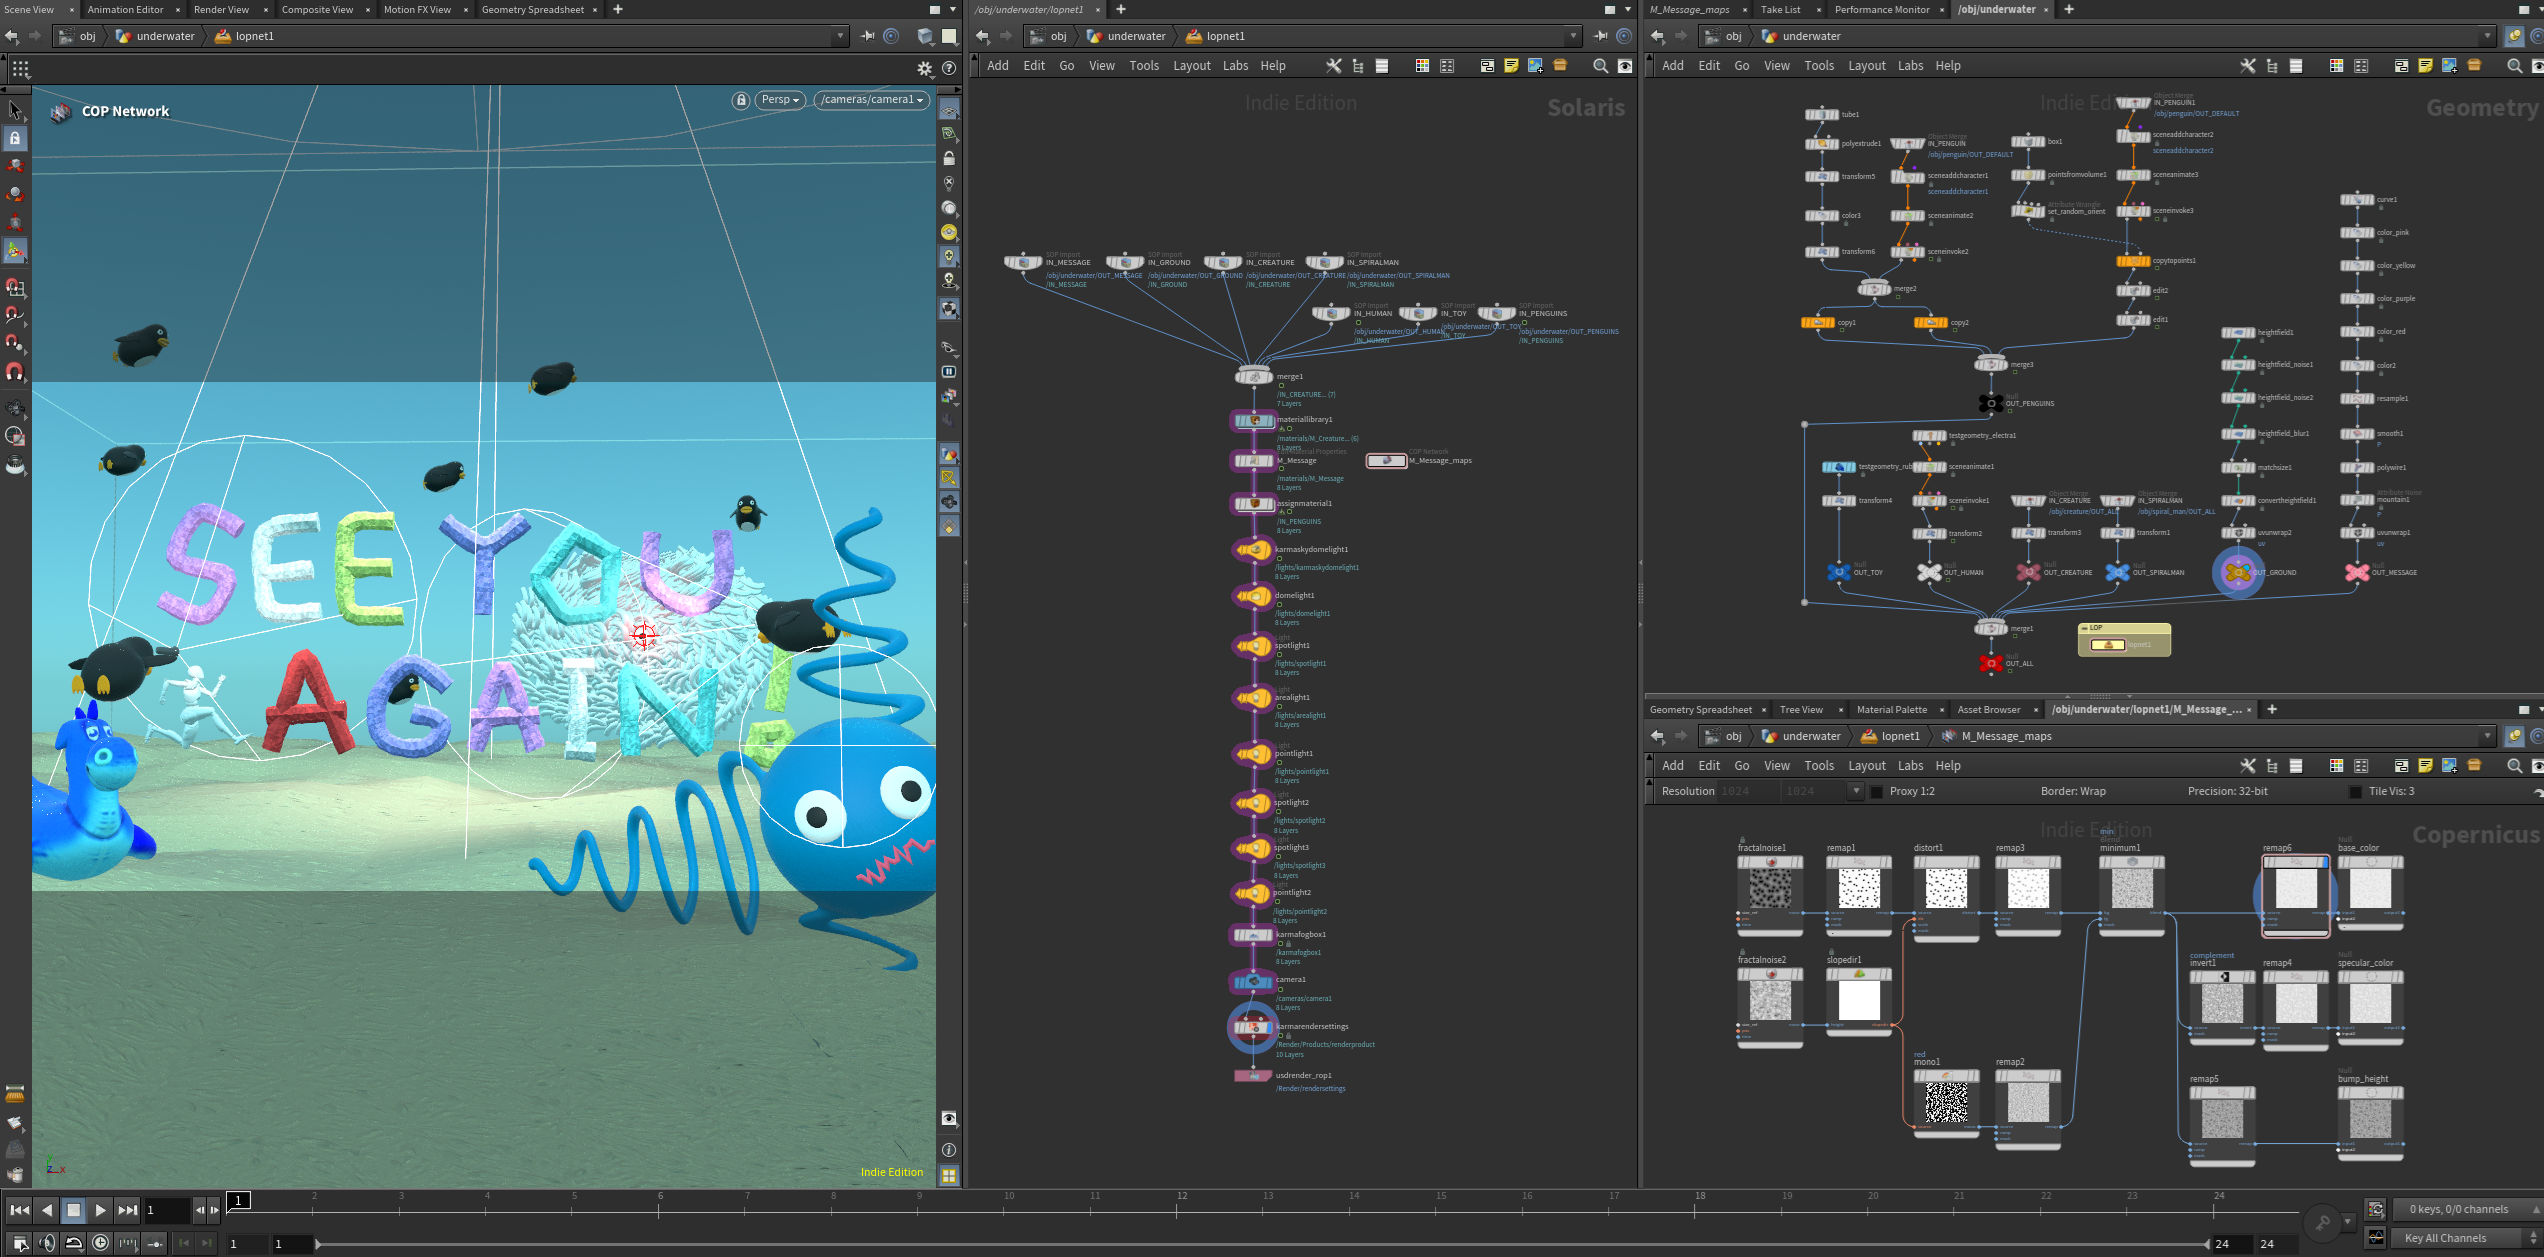Click the Key All Channels button
Screen dimensions: 2544x1257
tap(2445, 1238)
